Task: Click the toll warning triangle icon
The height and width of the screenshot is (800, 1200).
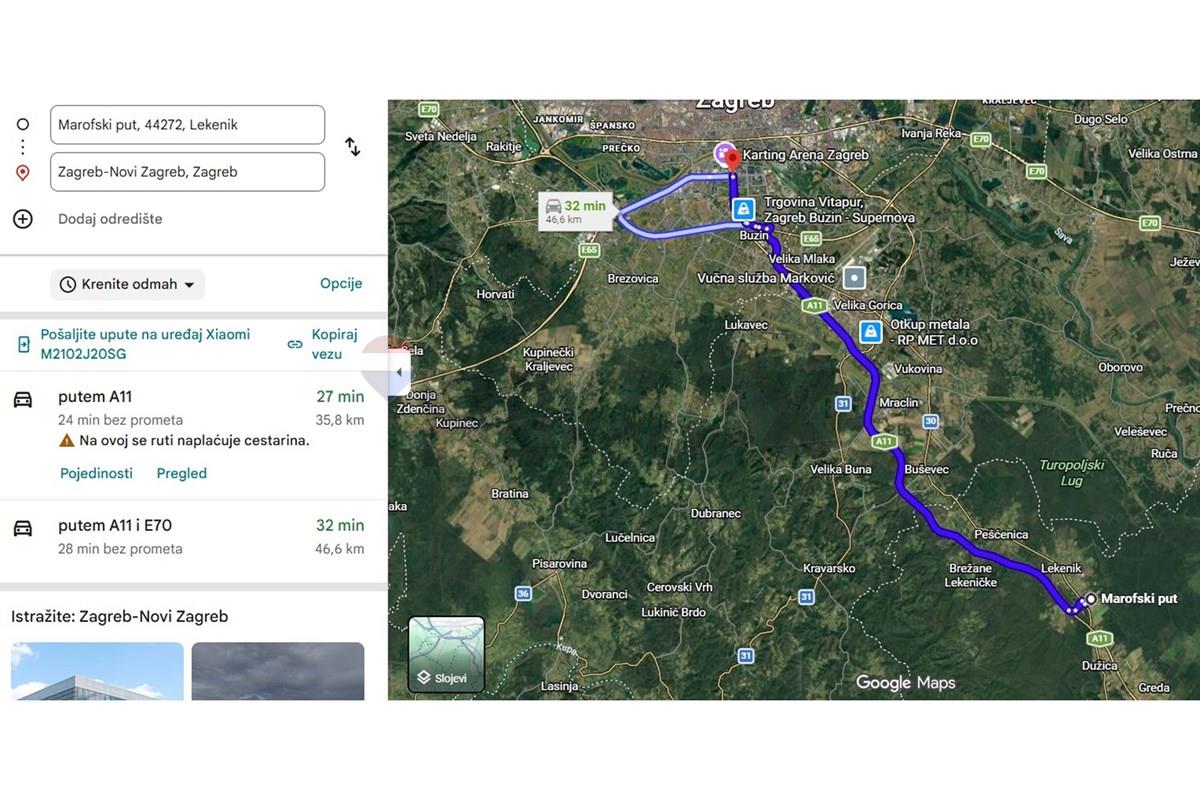Action: tap(66, 441)
